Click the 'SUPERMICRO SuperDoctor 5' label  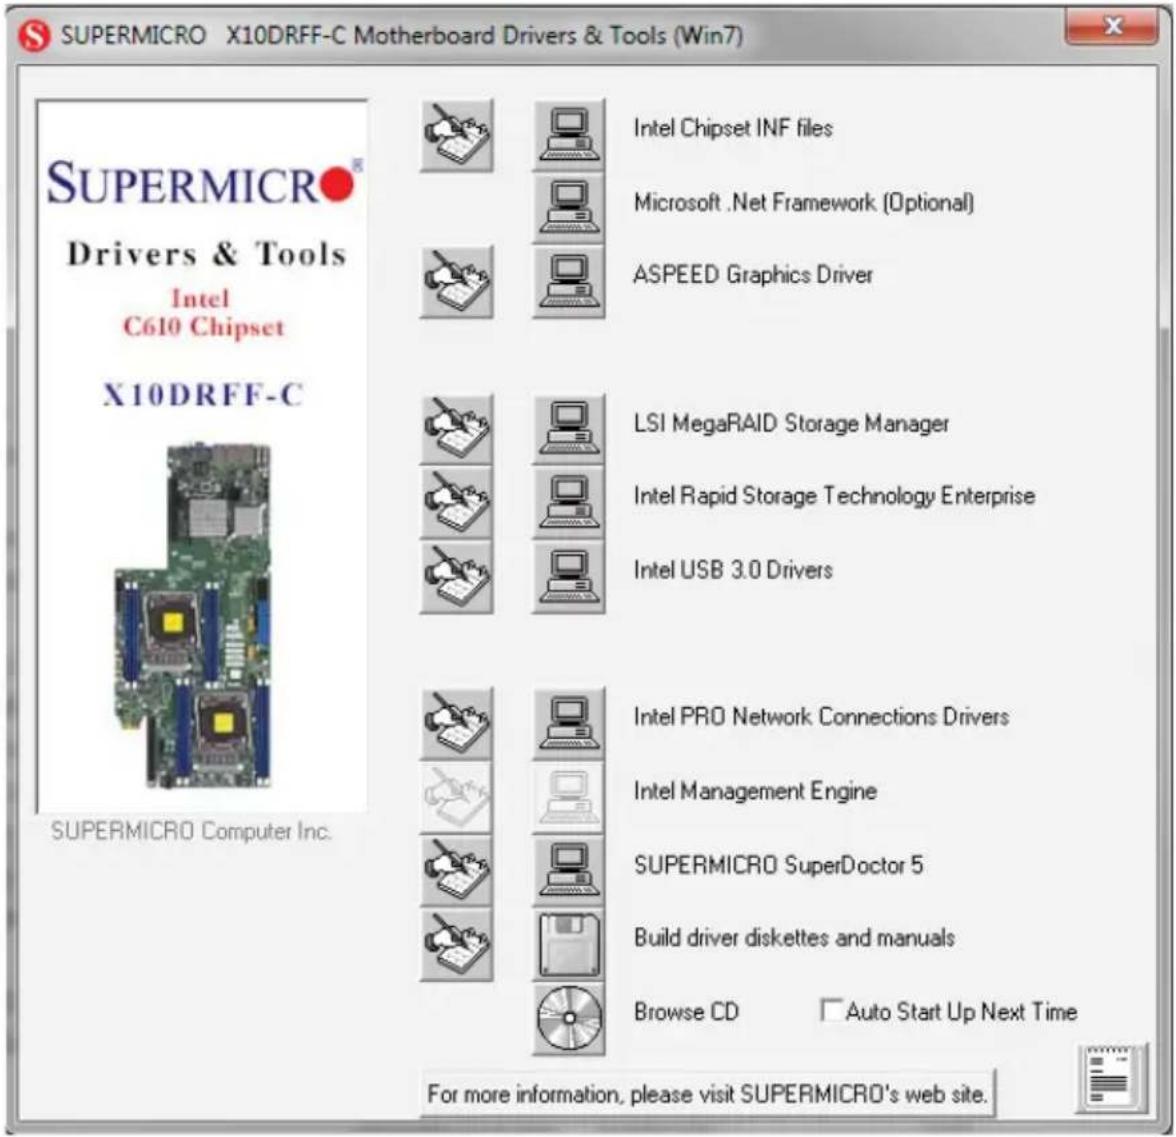pos(778,865)
